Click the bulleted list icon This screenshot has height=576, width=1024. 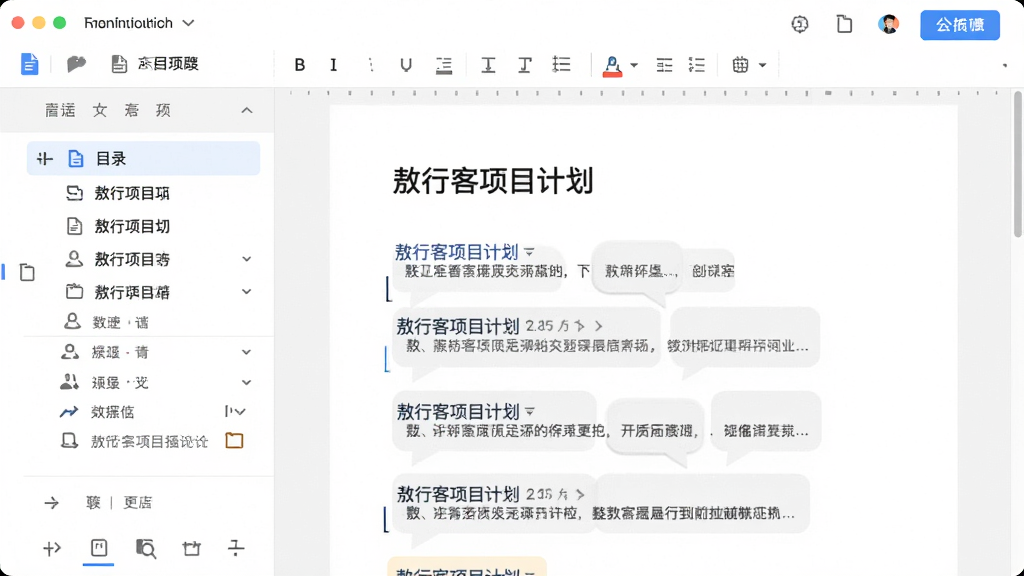(x=697, y=65)
